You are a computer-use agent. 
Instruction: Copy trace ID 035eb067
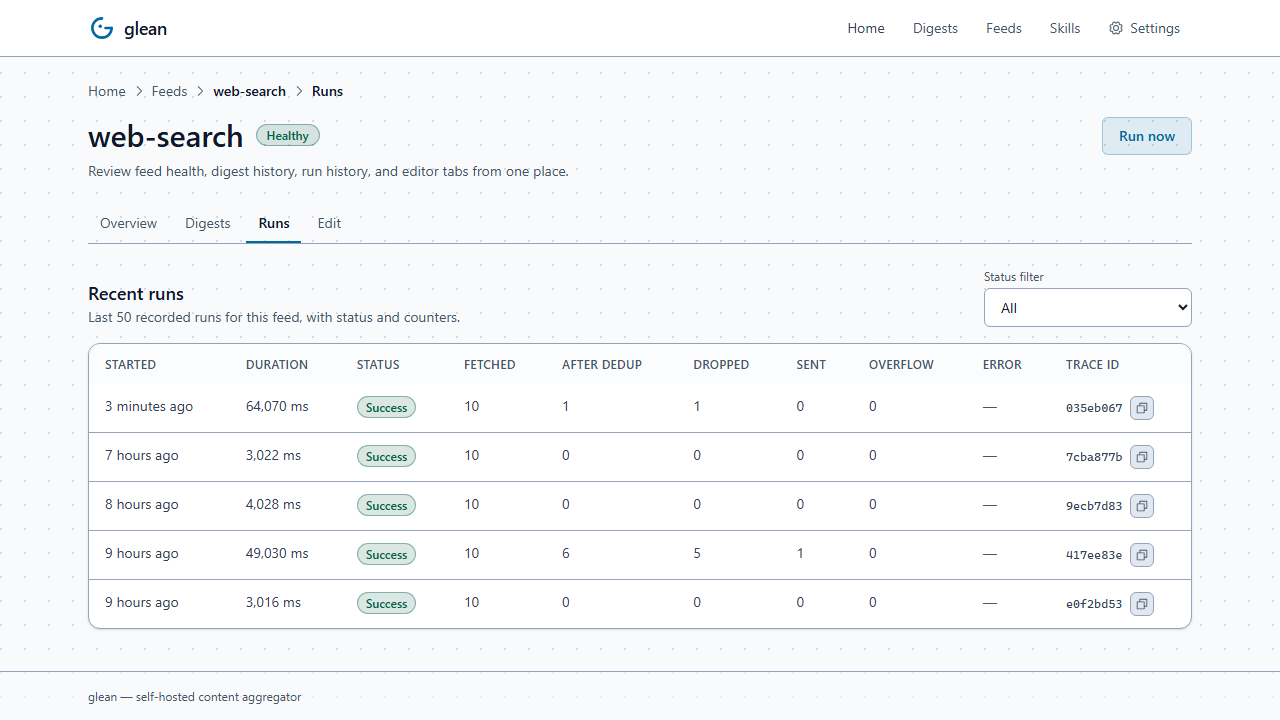(x=1141, y=408)
